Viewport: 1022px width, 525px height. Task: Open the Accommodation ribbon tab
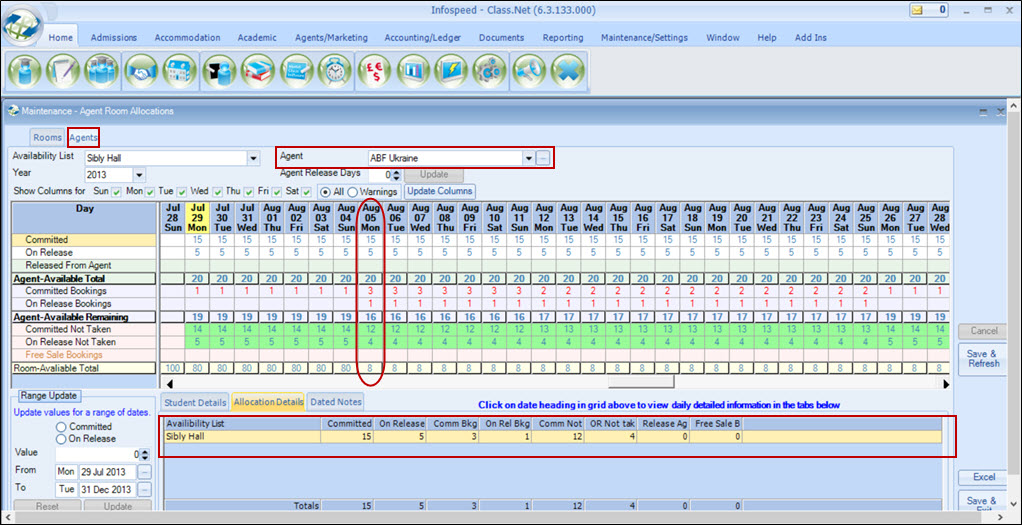coord(187,38)
